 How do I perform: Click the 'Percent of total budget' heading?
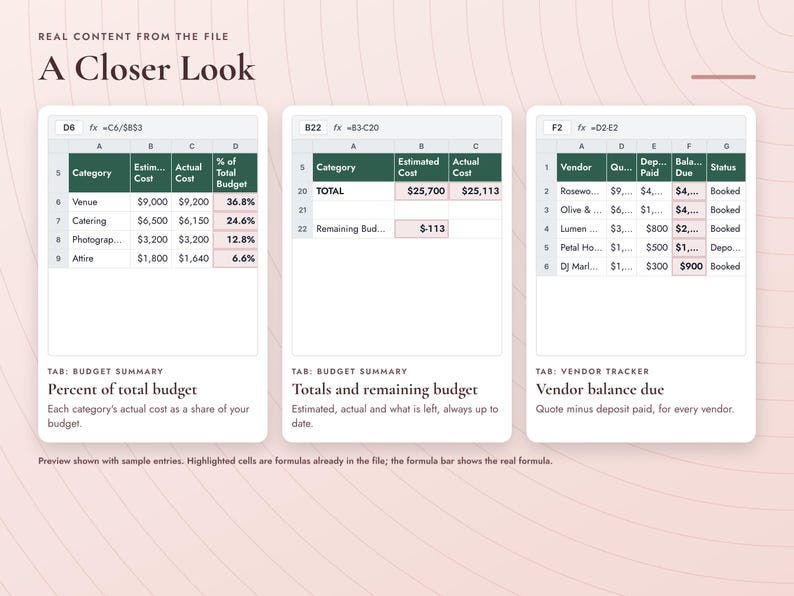click(122, 389)
